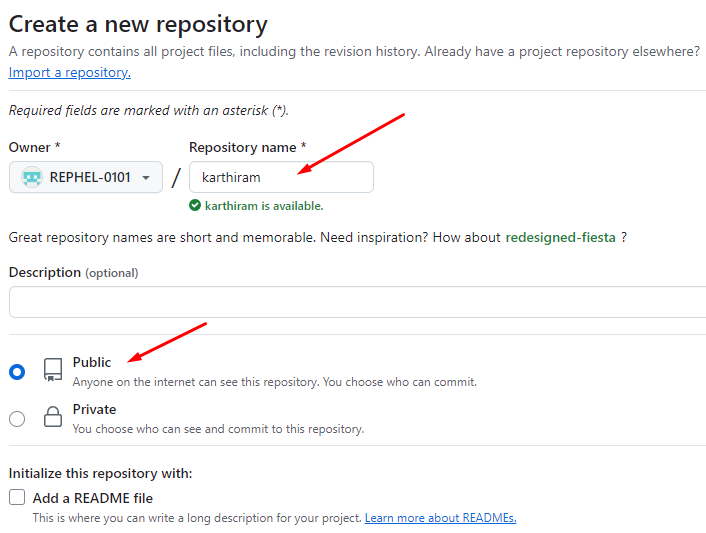Viewport: 706px width, 533px height.
Task: Click the owner avatar icon
Action: point(32,178)
